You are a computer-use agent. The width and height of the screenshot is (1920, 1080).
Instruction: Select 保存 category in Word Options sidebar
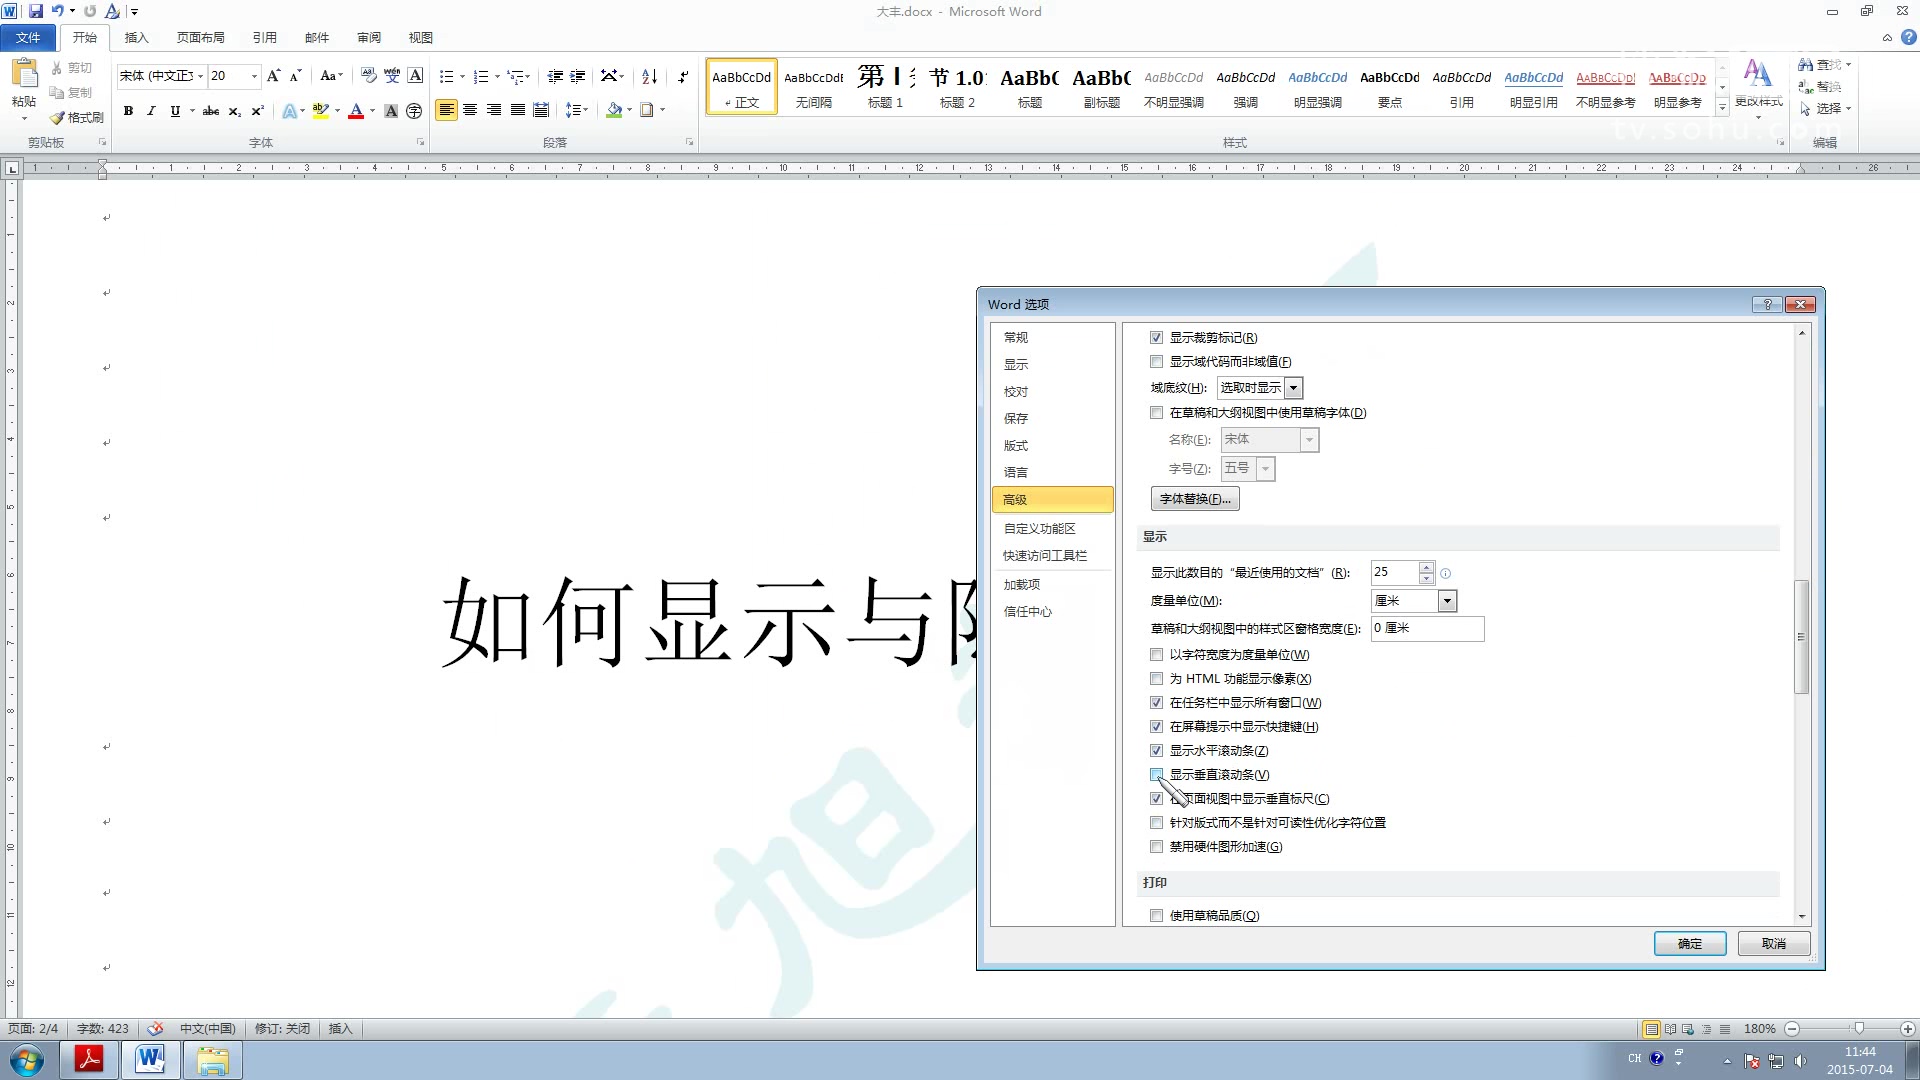[x=1015, y=418]
